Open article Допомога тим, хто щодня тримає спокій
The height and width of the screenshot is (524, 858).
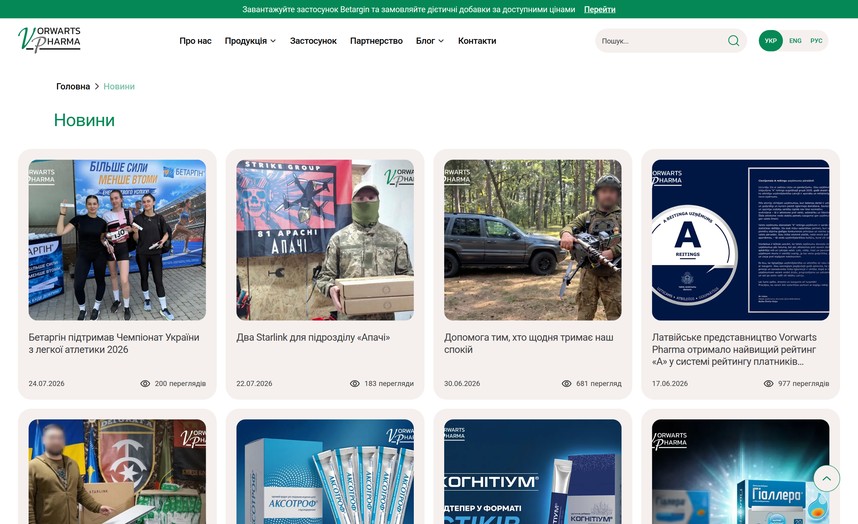tap(529, 343)
